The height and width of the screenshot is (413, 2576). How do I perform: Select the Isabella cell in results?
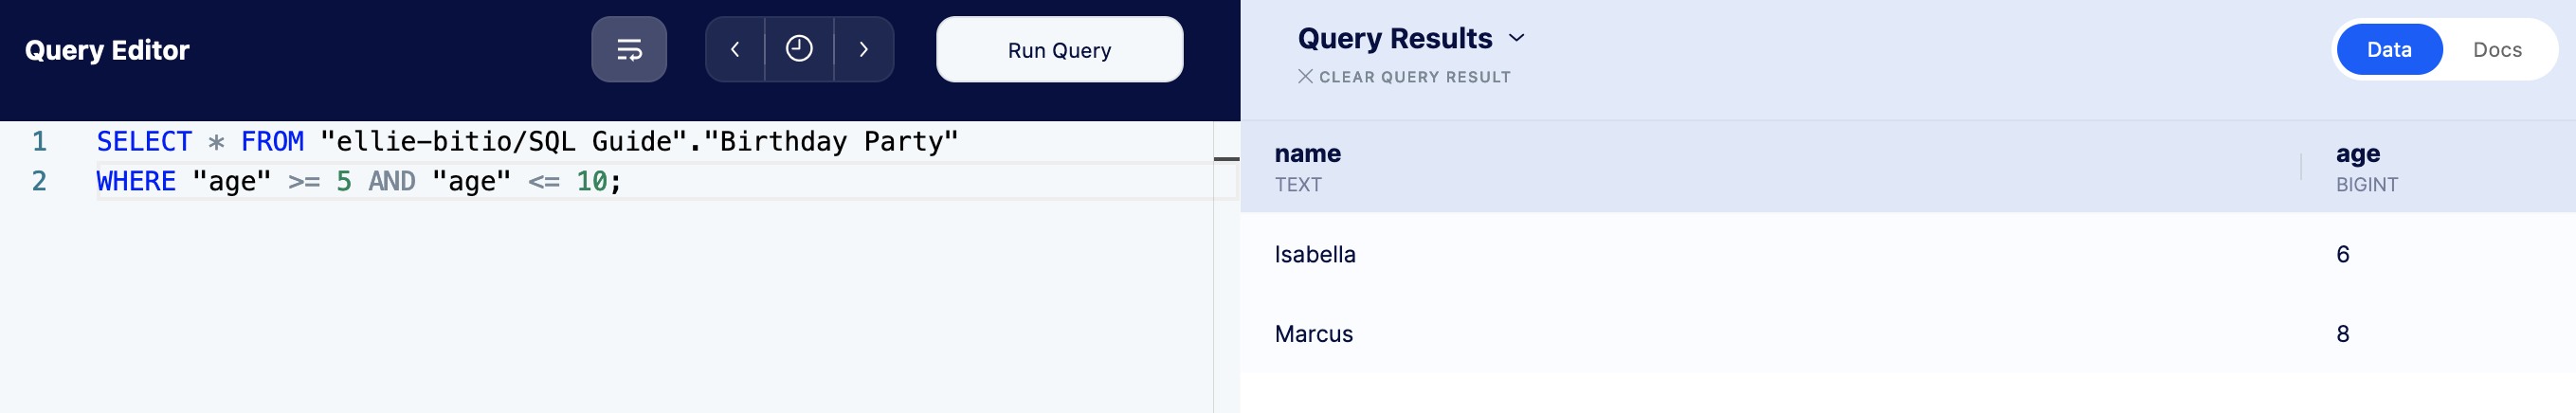[1314, 254]
